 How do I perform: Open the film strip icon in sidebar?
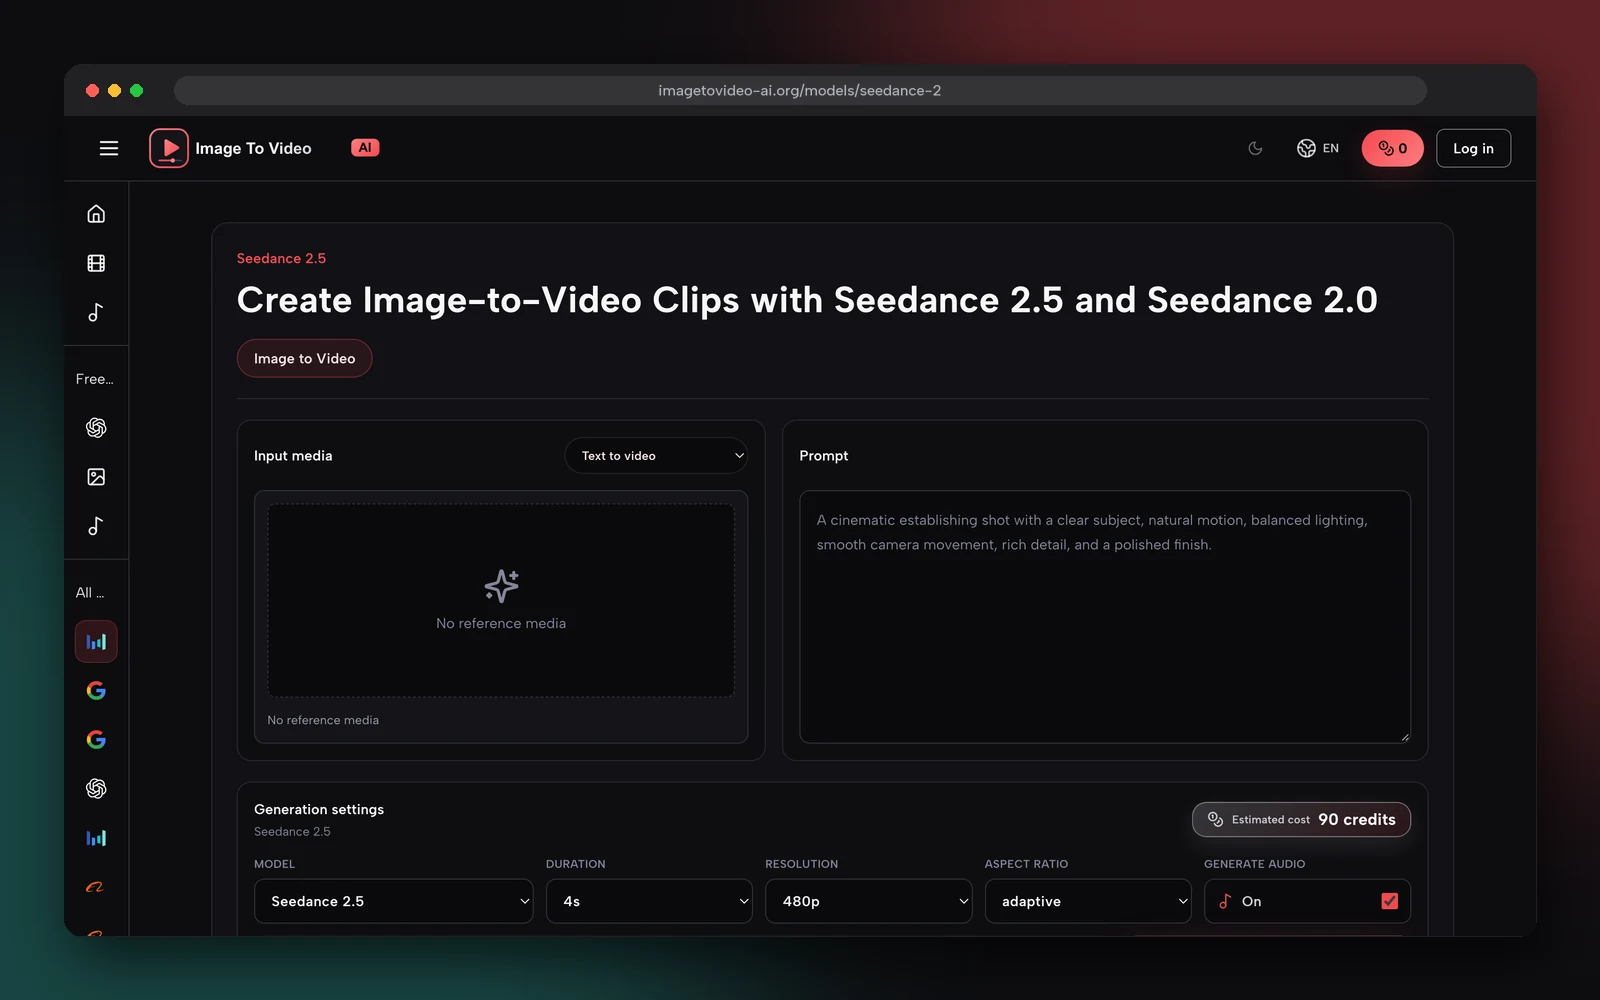pyautogui.click(x=96, y=263)
